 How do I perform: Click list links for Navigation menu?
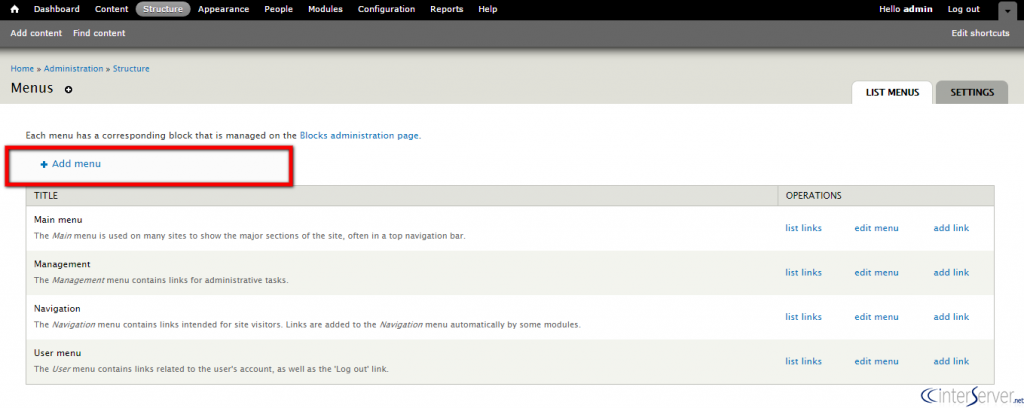[803, 317]
